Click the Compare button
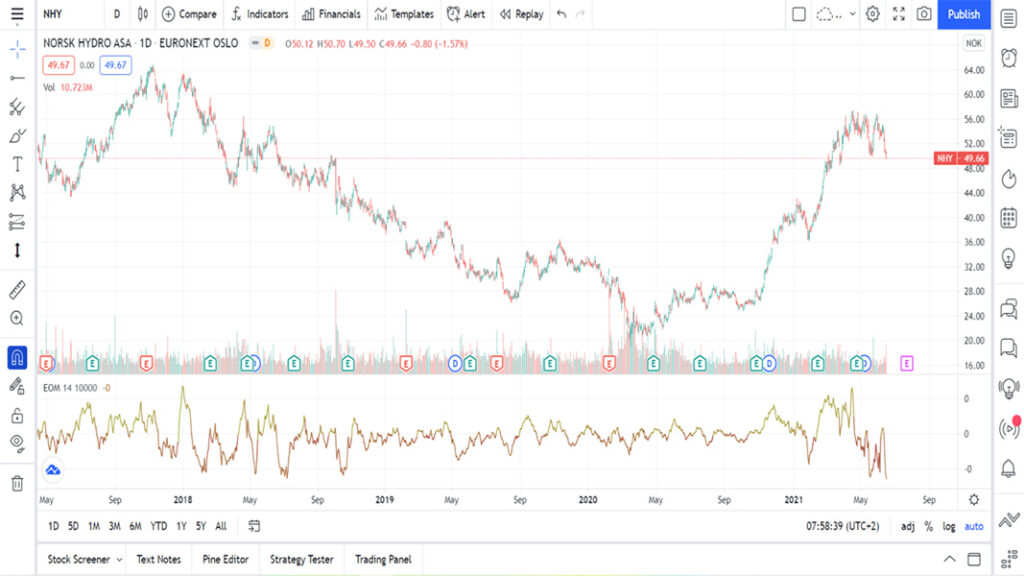This screenshot has width=1024, height=576. pyautogui.click(x=189, y=14)
